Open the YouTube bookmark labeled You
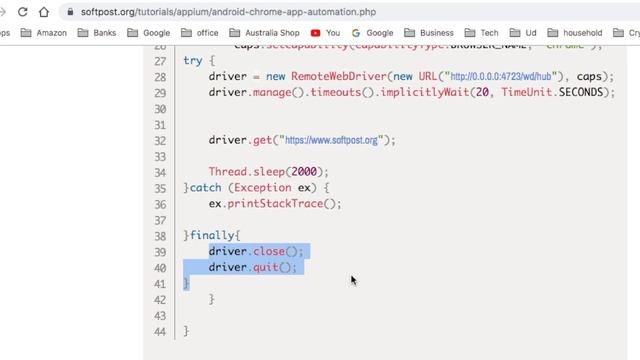 (x=325, y=33)
